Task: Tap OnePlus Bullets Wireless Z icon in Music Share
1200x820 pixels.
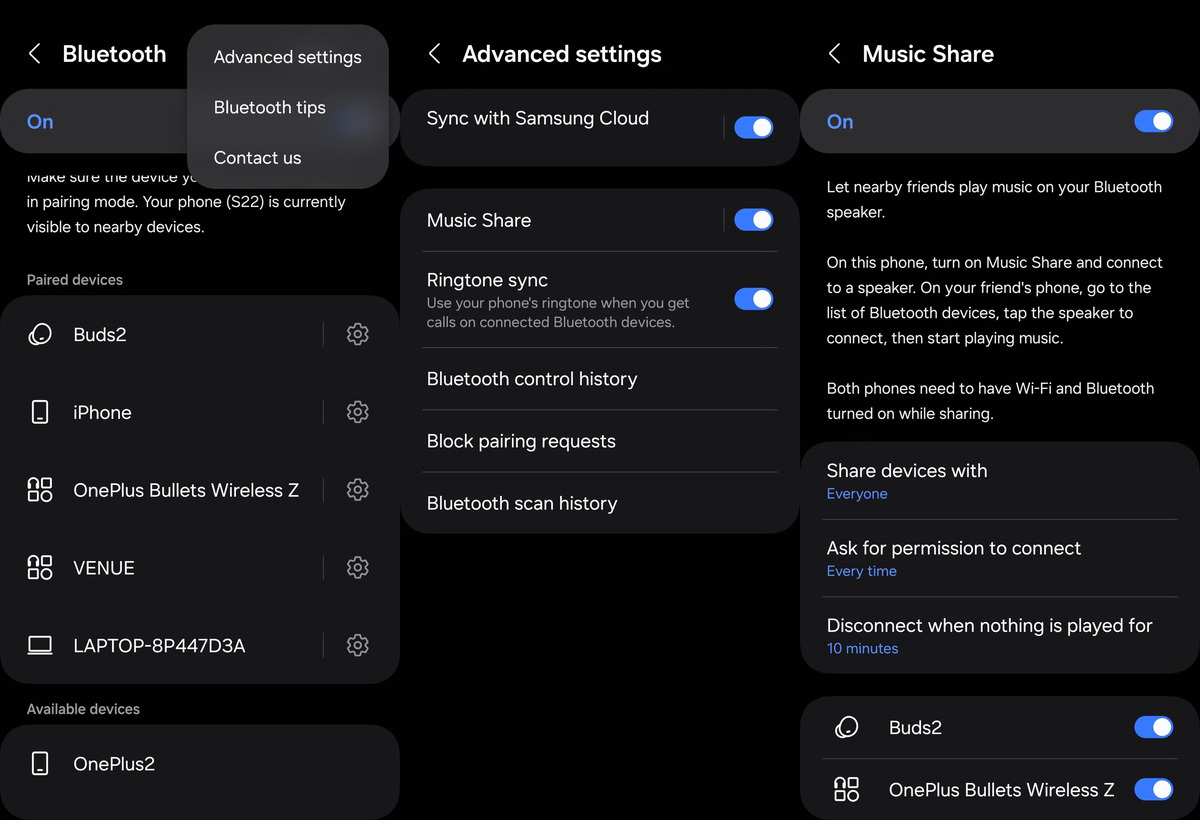Action: (846, 790)
